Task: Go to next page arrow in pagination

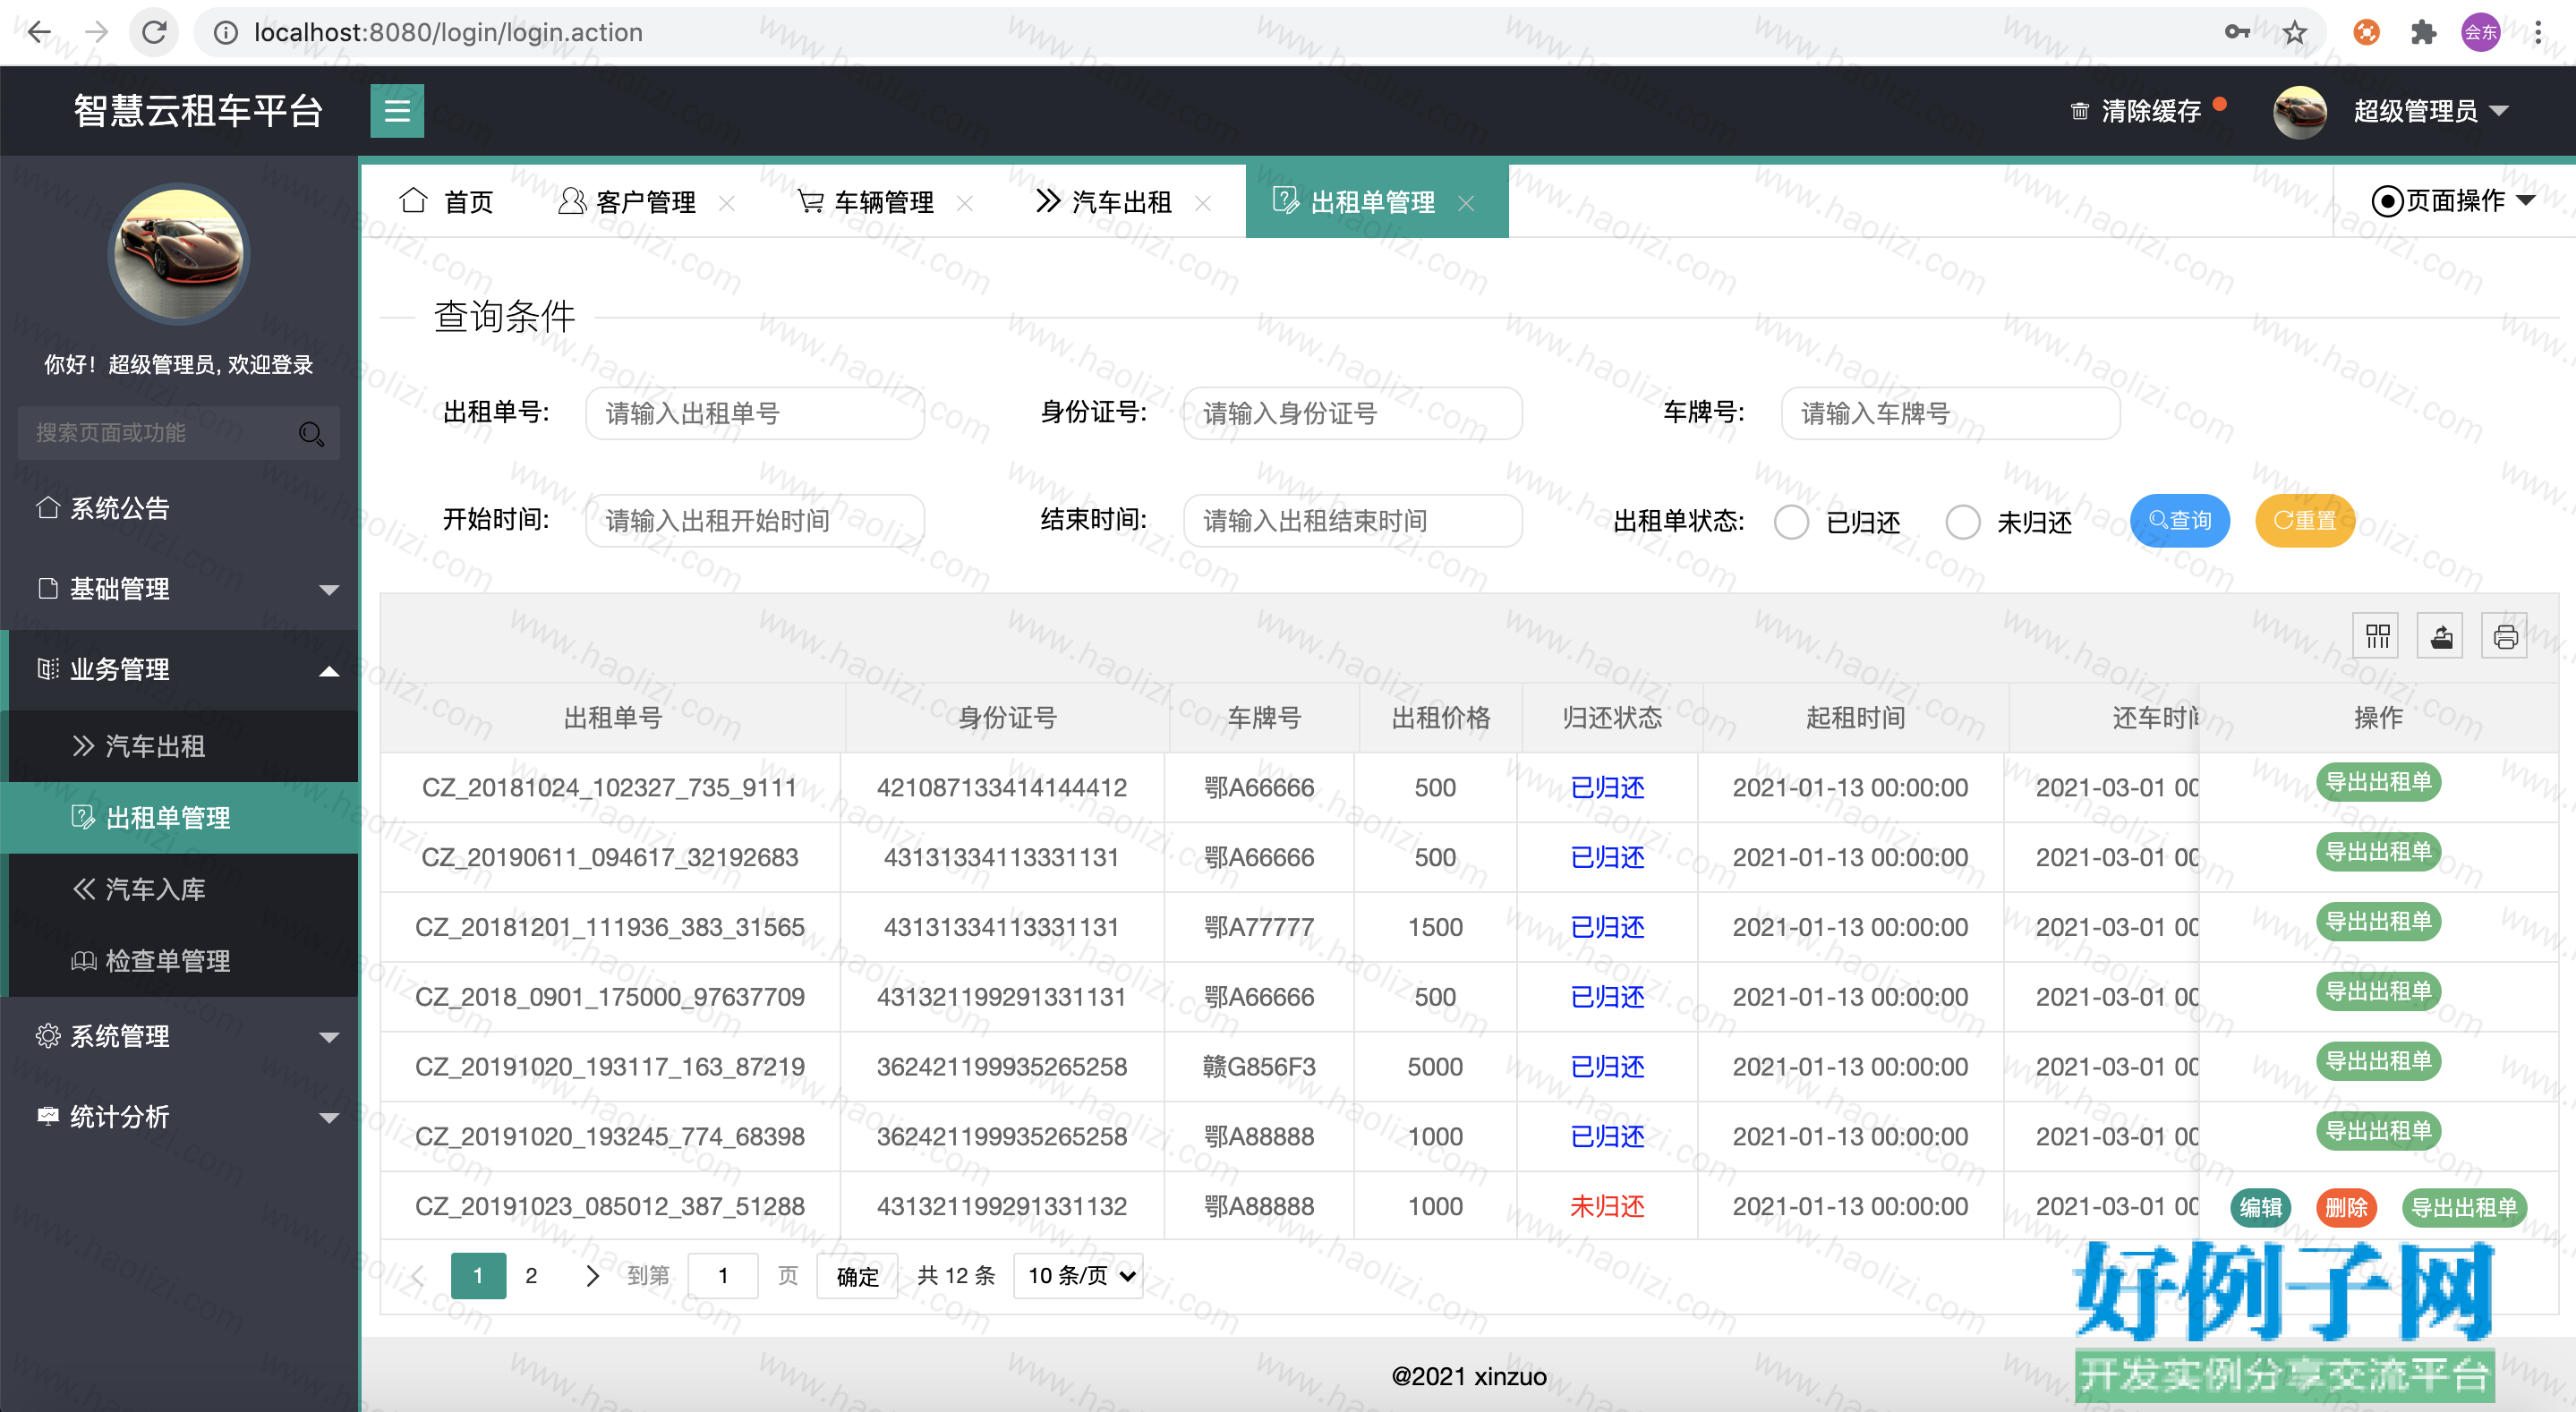Action: click(x=592, y=1275)
